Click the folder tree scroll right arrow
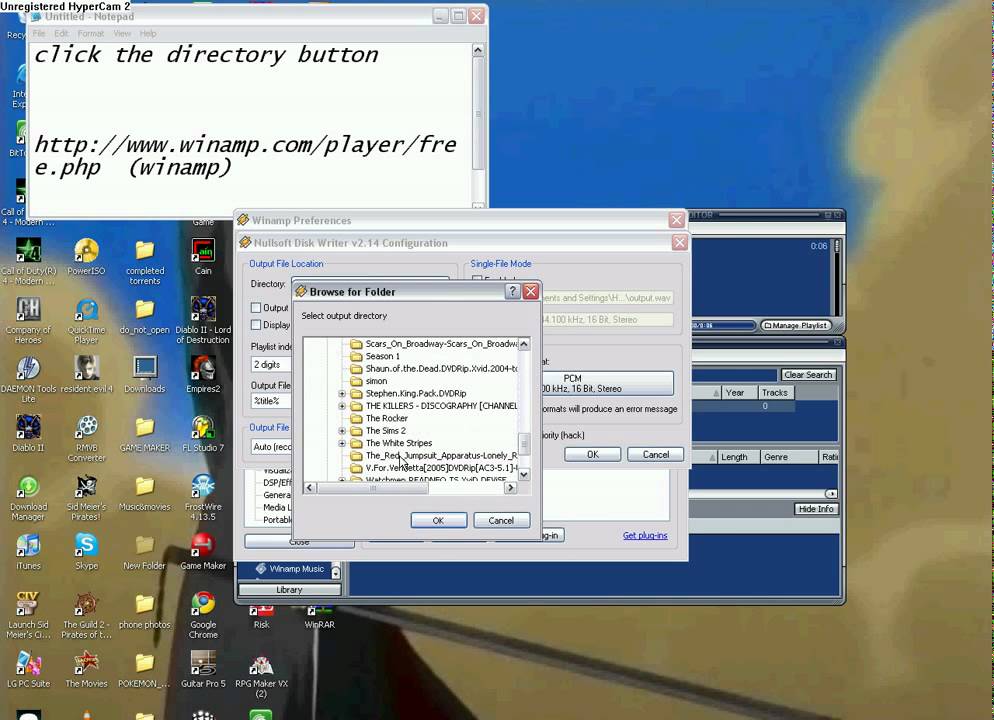Viewport: 994px width, 720px height. tap(510, 487)
